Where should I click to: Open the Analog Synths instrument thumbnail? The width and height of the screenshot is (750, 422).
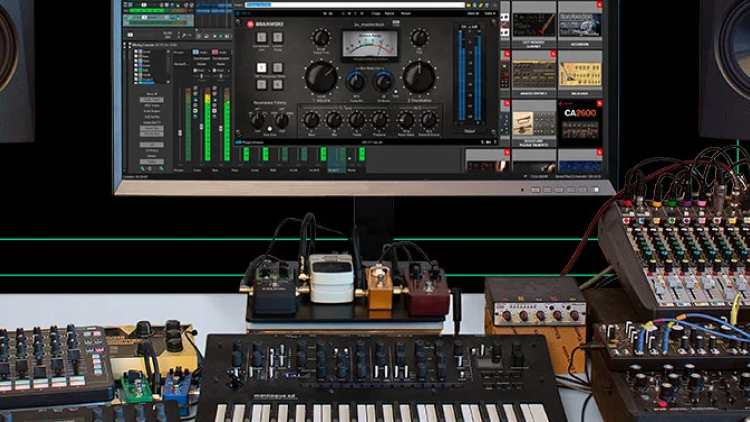pos(534,73)
